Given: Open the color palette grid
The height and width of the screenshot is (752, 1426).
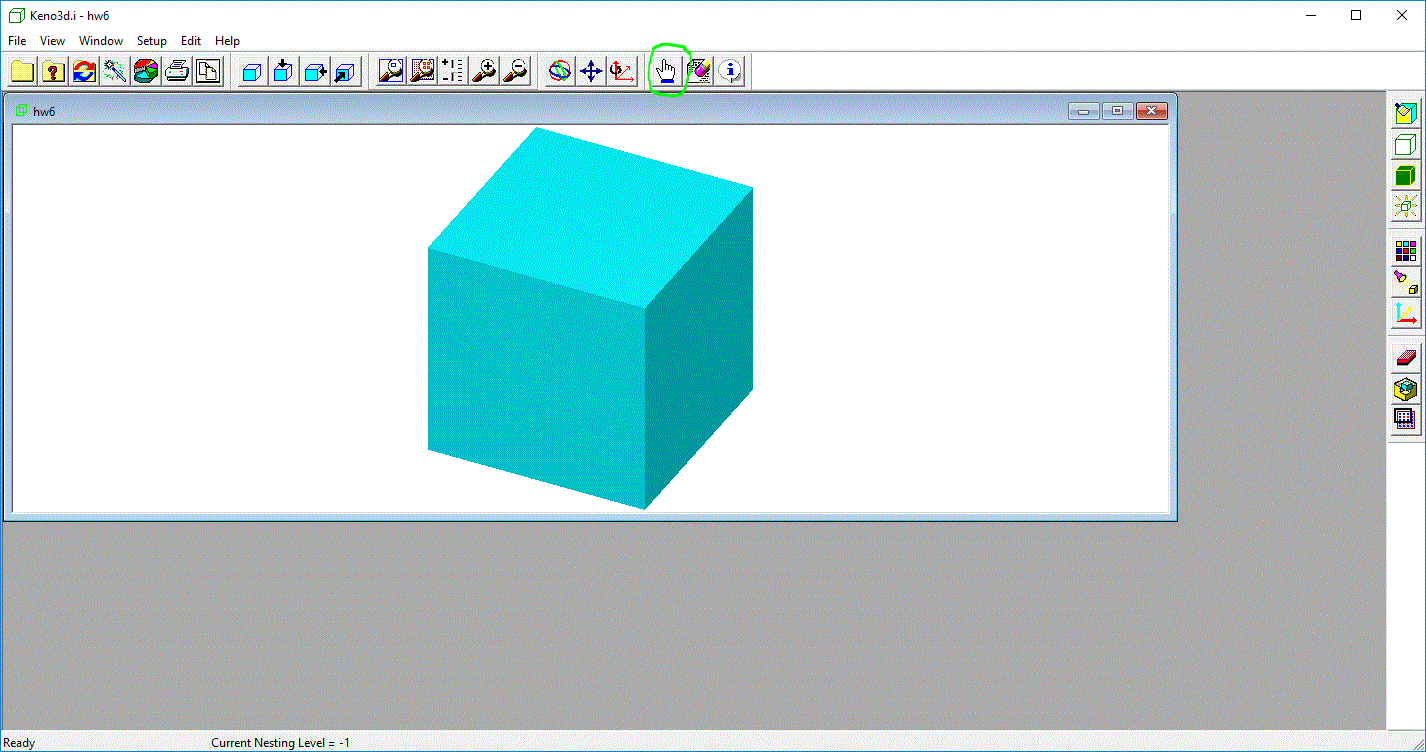Looking at the screenshot, I should (x=1406, y=251).
